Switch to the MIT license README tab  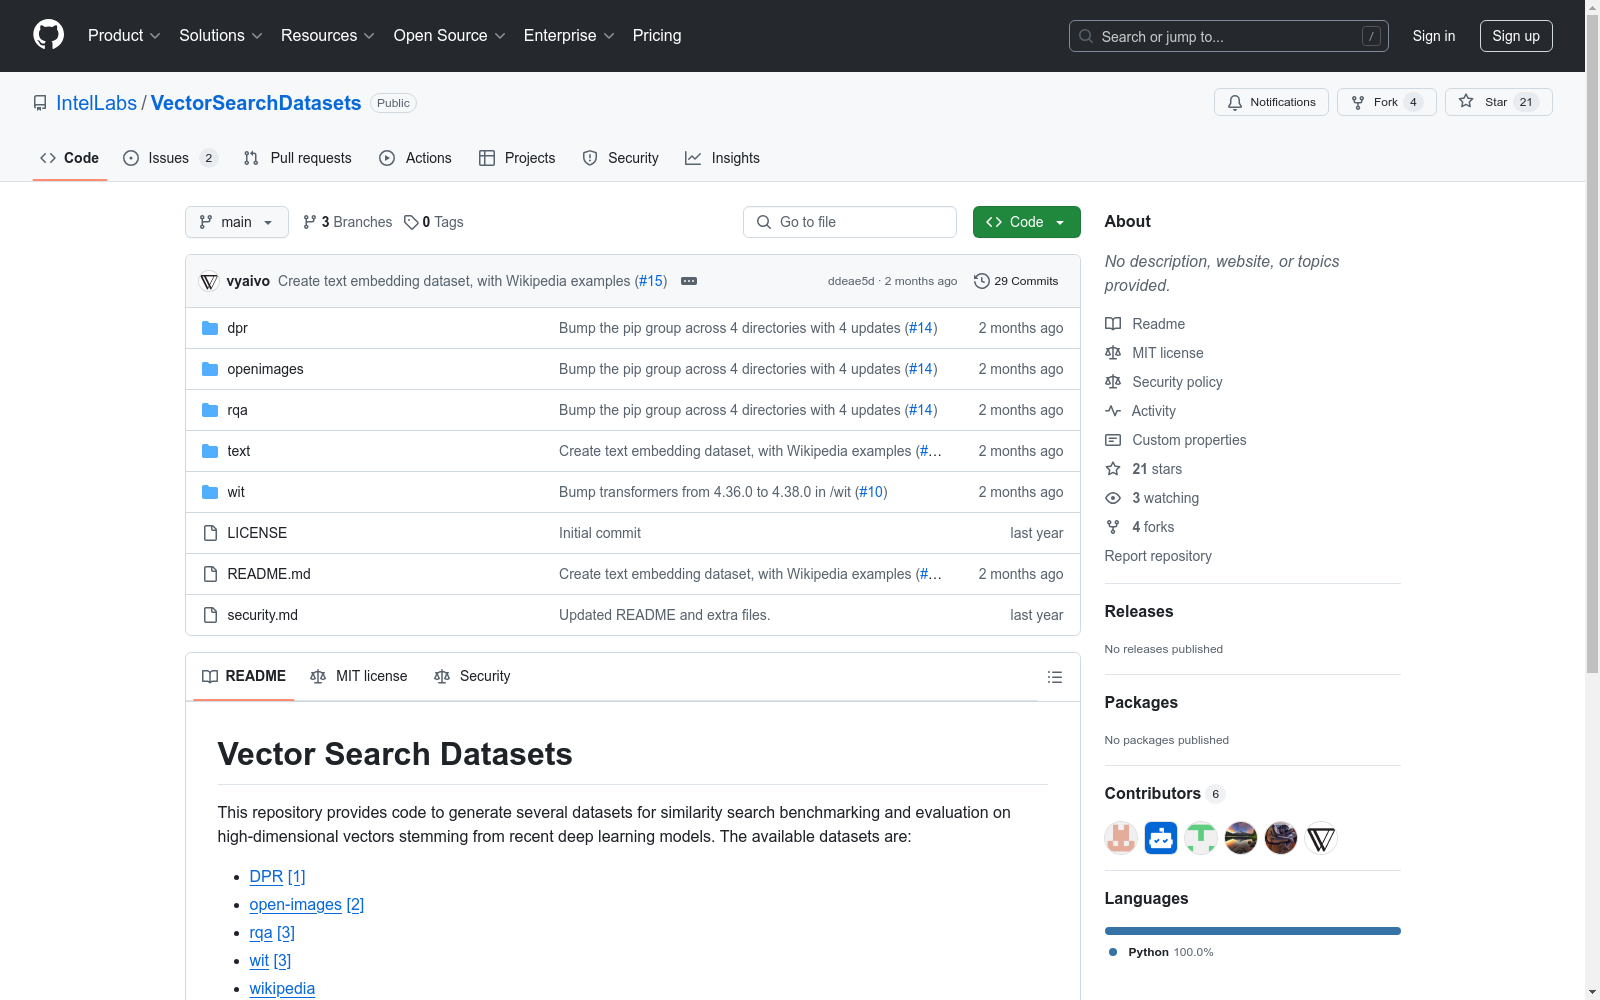(359, 676)
